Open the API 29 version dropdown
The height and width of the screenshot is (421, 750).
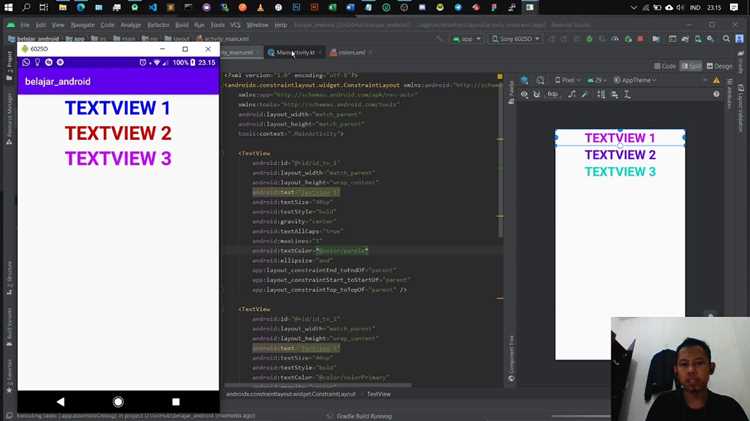click(x=596, y=80)
